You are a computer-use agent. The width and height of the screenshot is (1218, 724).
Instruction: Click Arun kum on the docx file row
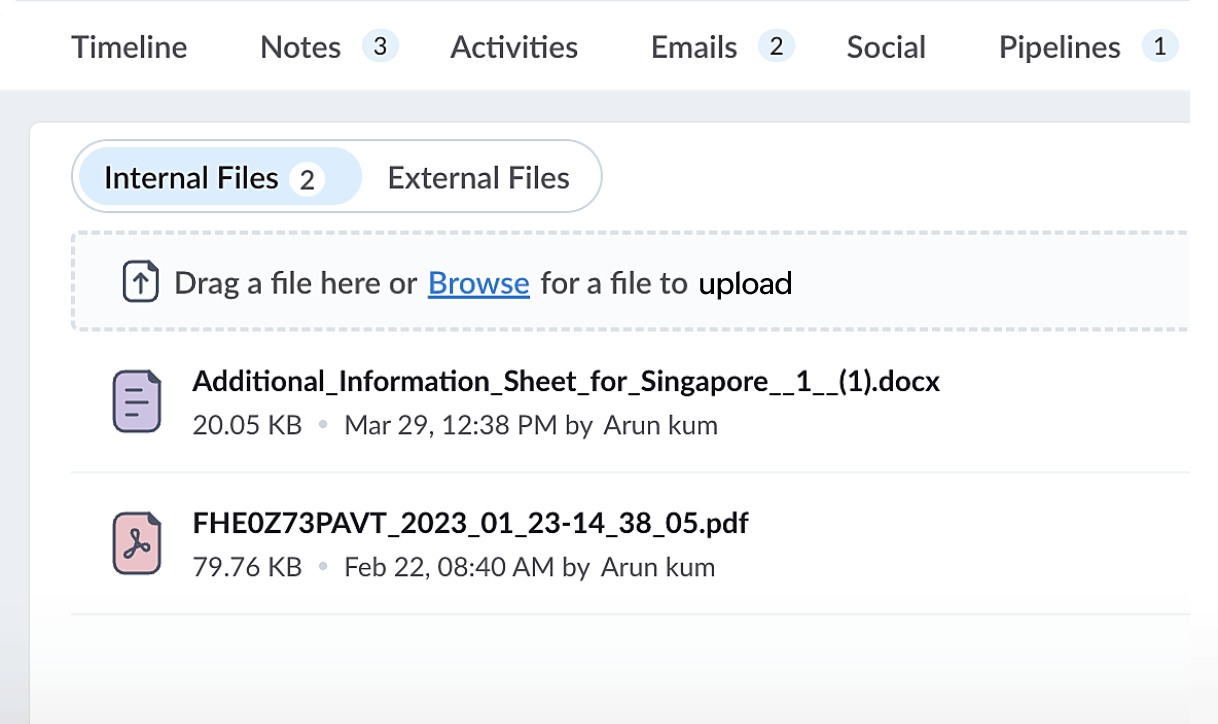661,425
